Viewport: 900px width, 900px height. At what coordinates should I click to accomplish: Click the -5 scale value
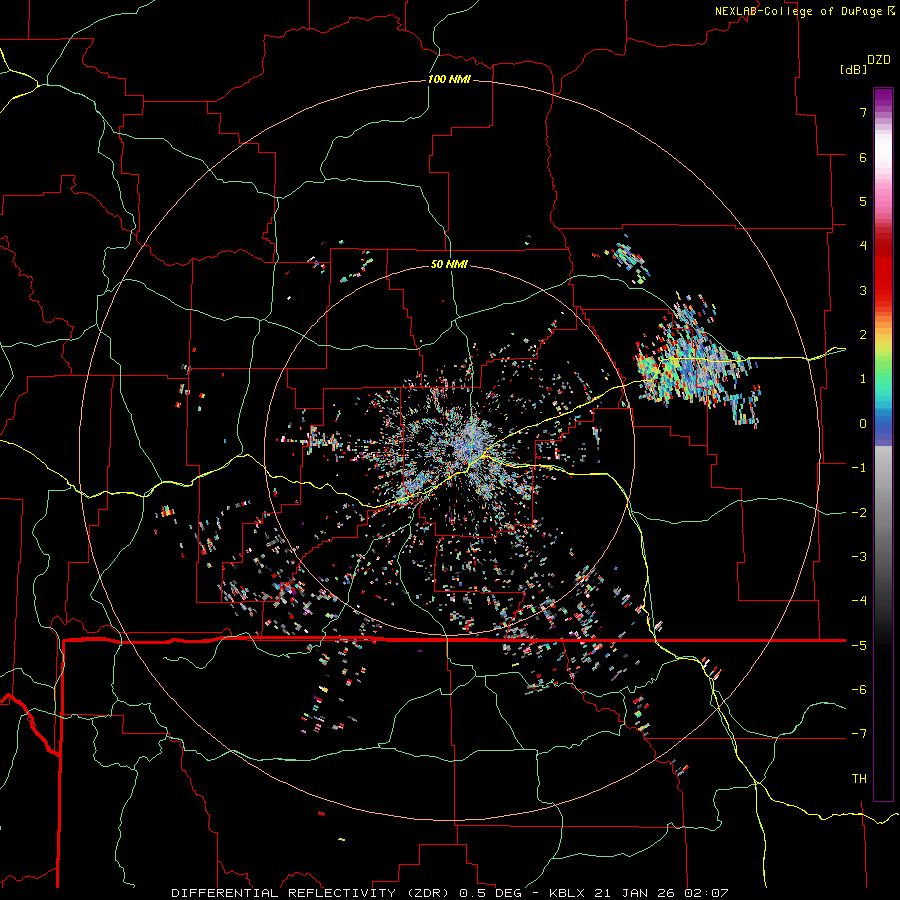pos(859,646)
